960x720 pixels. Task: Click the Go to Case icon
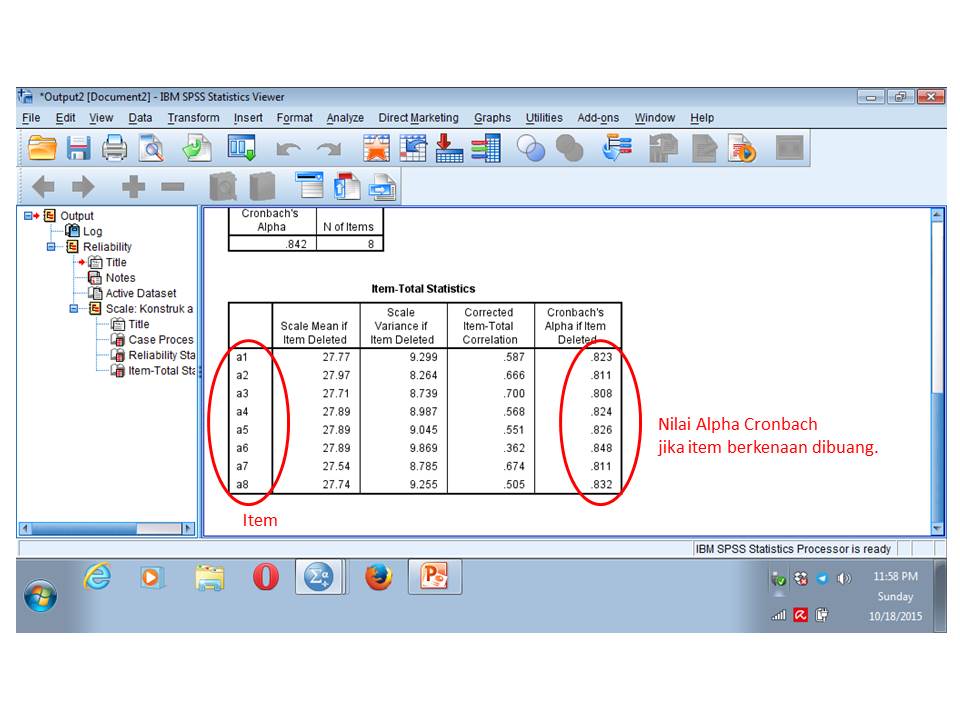click(413, 148)
